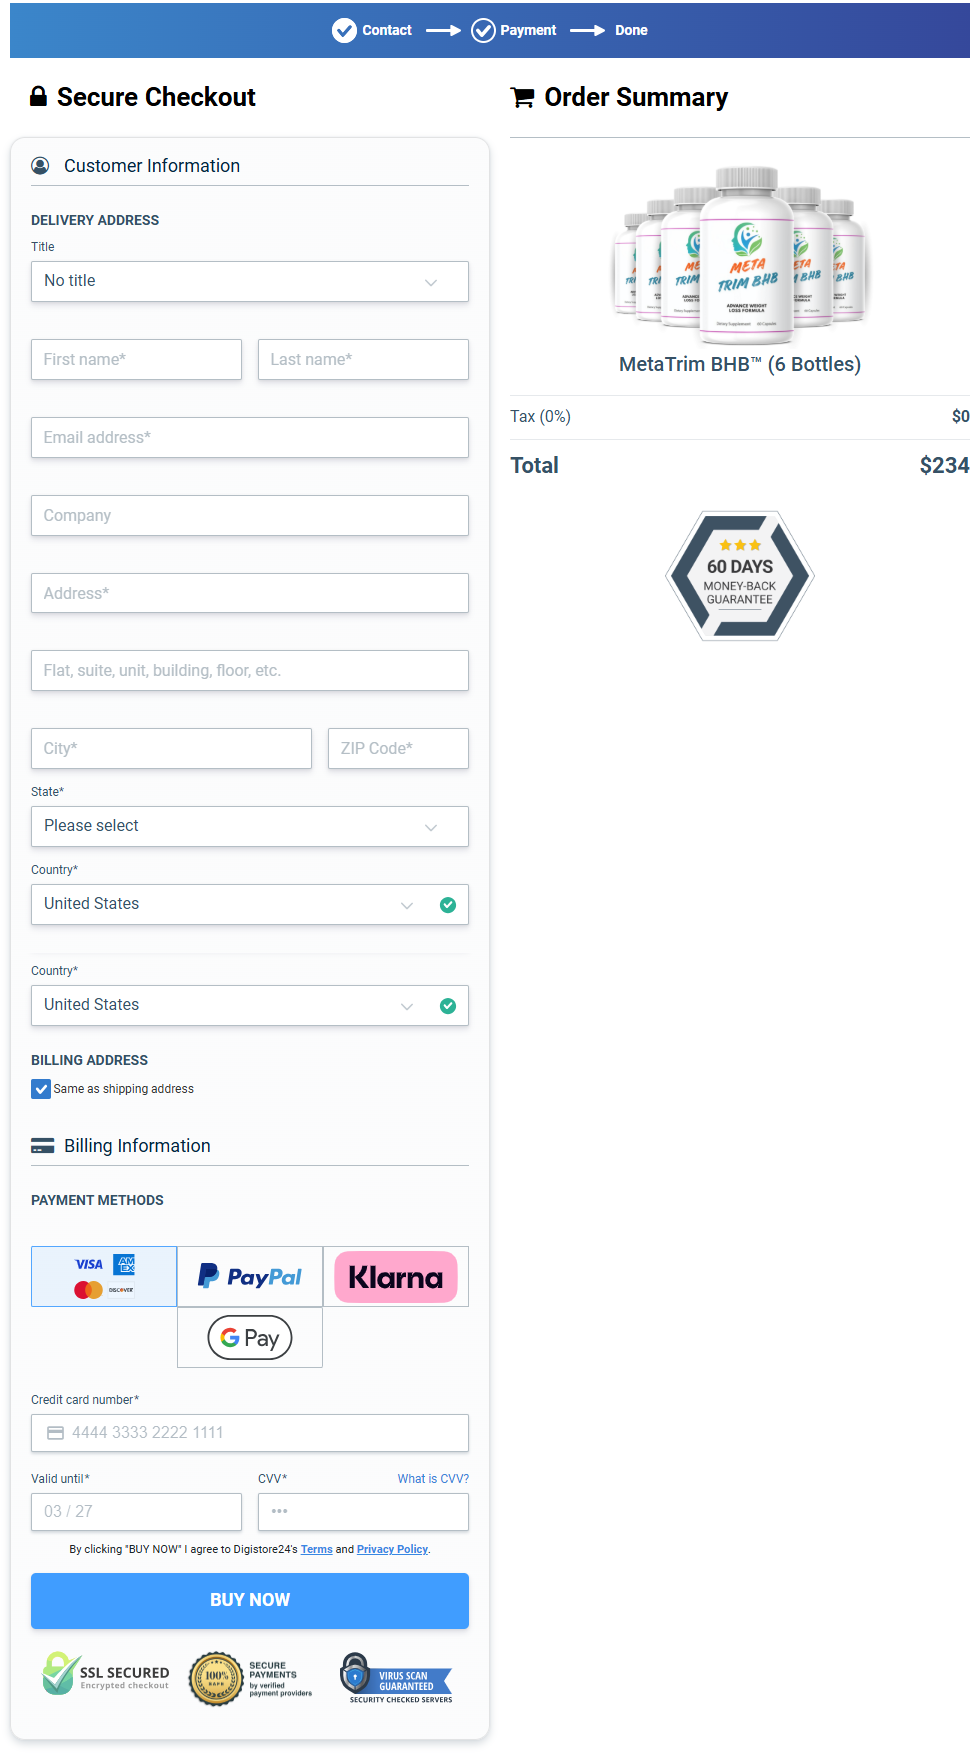The image size is (980, 1758).
Task: Open the first Country dropdown
Action: [x=250, y=905]
